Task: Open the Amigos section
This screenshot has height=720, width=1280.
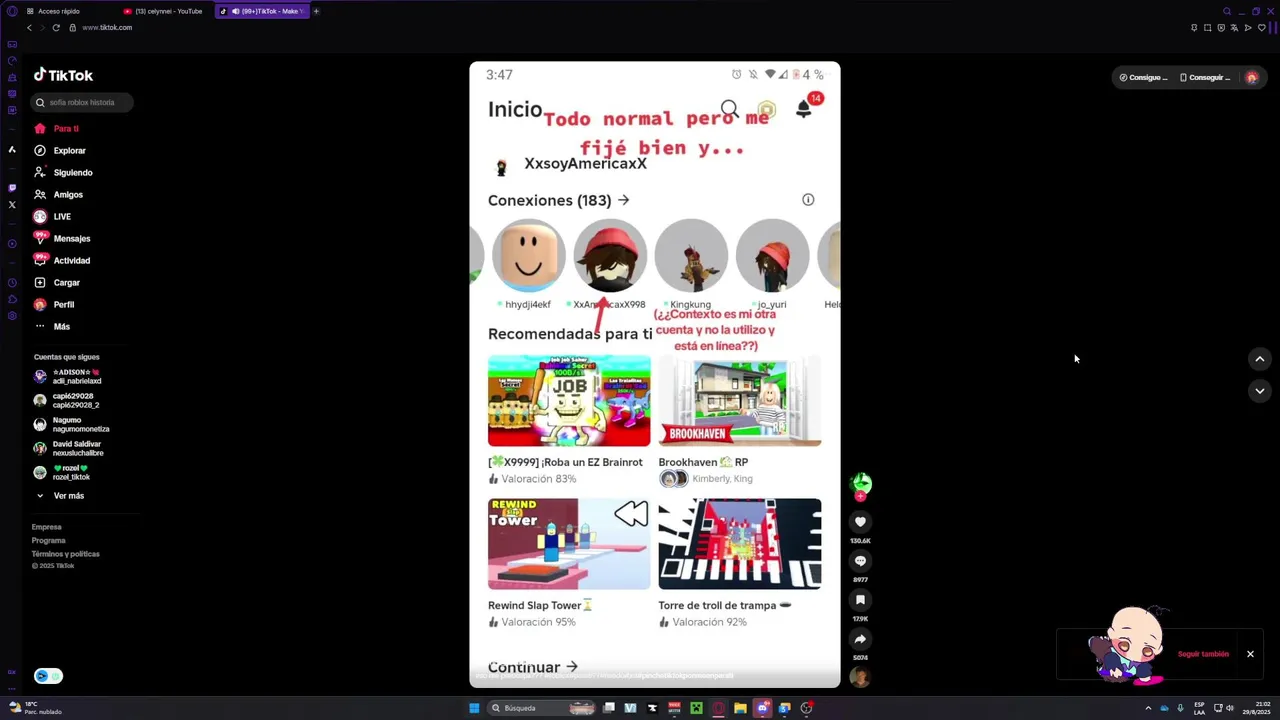Action: (58, 194)
